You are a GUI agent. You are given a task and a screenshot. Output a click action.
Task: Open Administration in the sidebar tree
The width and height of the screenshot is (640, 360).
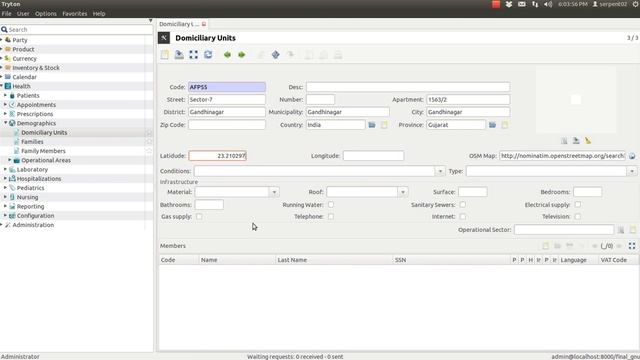click(x=33, y=225)
